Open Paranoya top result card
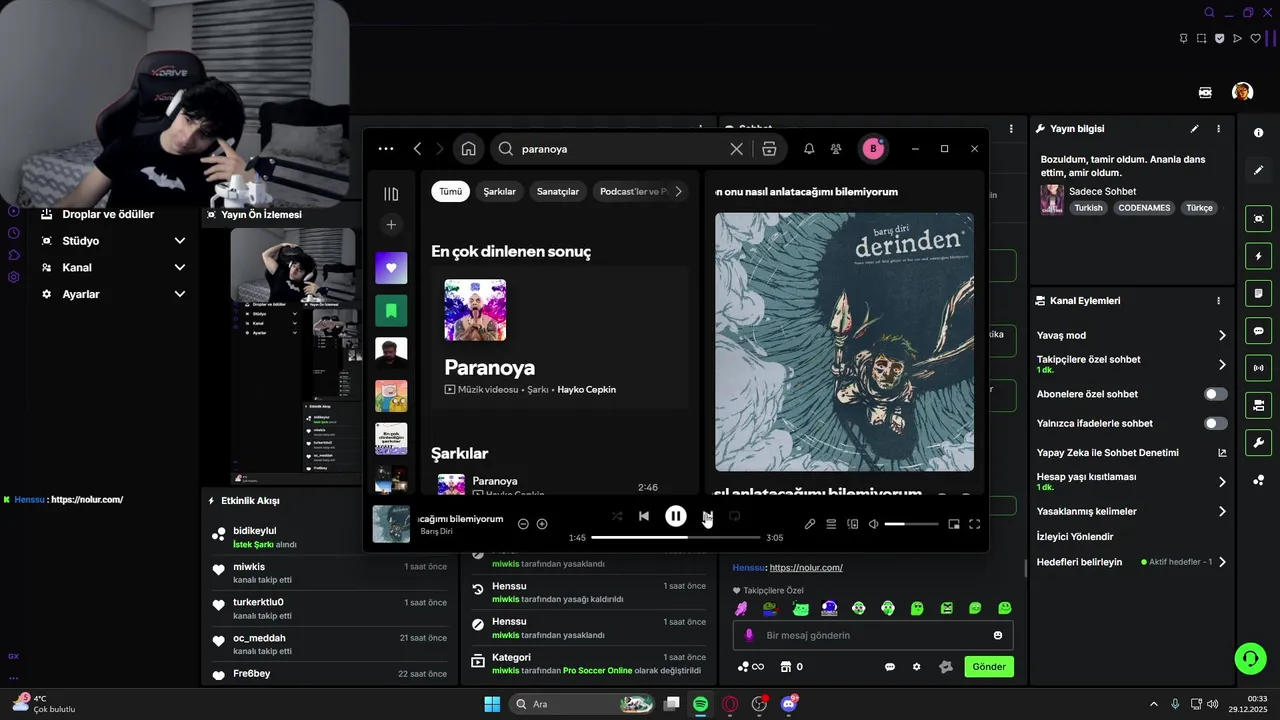This screenshot has width=1280, height=720. point(560,337)
